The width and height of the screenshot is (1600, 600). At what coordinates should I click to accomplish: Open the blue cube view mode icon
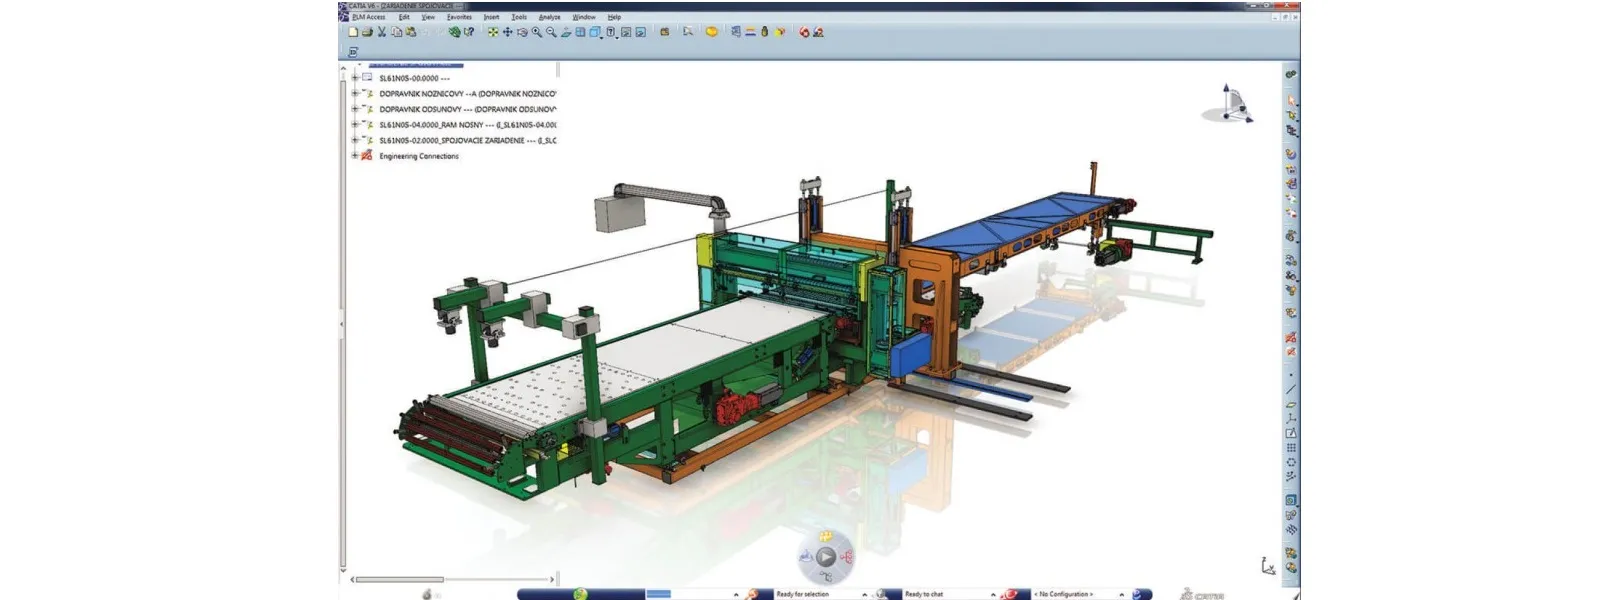(x=595, y=32)
